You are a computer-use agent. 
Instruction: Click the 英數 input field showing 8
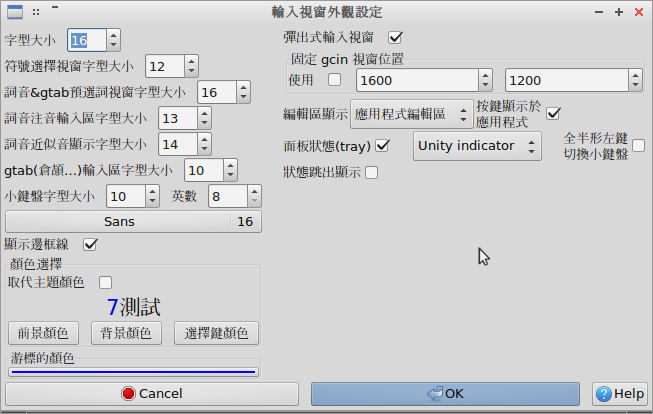pyautogui.click(x=228, y=196)
